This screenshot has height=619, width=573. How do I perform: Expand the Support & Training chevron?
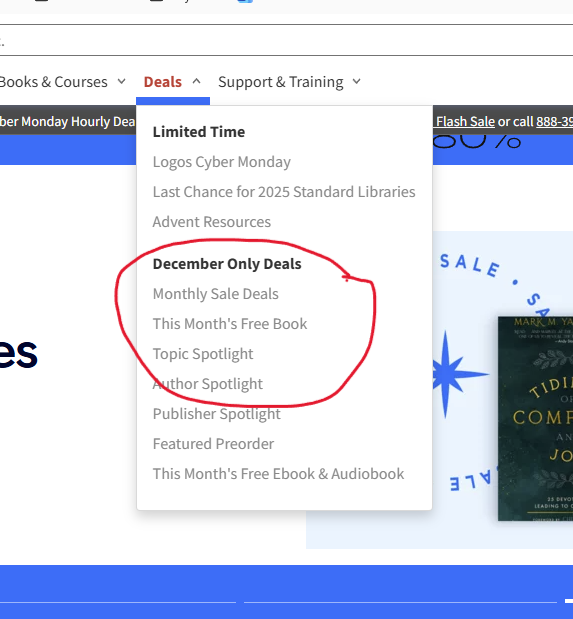pyautogui.click(x=357, y=81)
